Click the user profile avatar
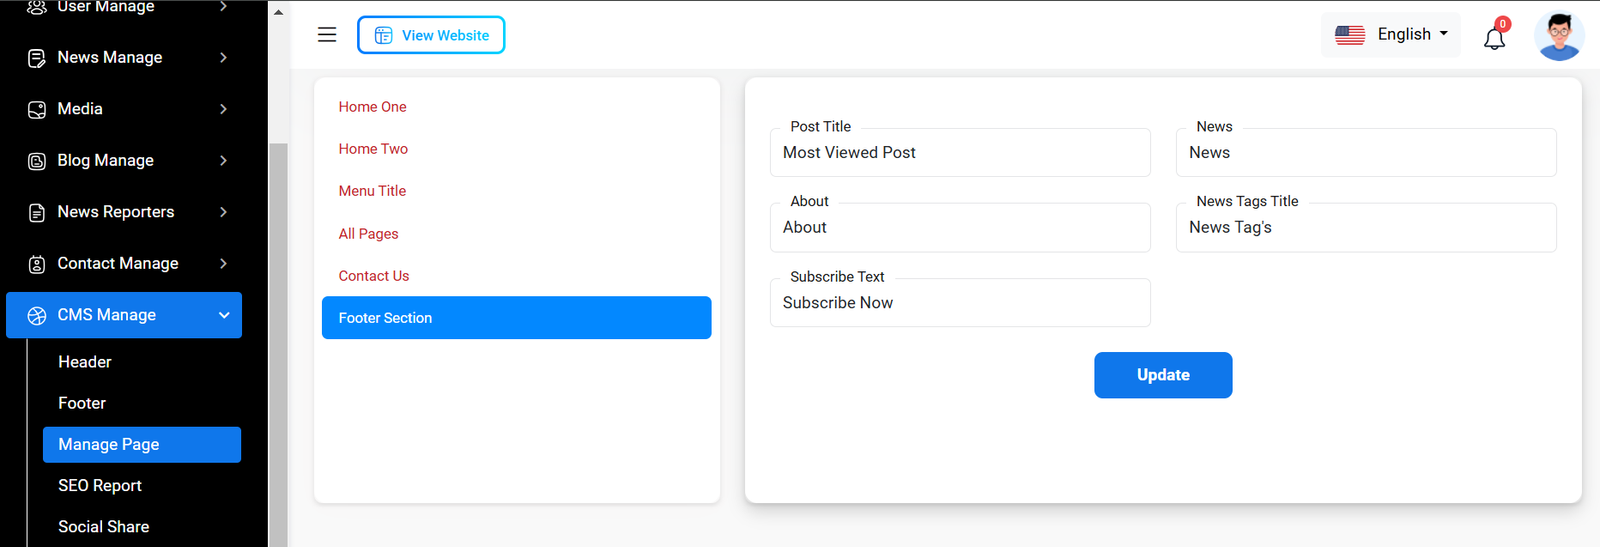 (1559, 36)
